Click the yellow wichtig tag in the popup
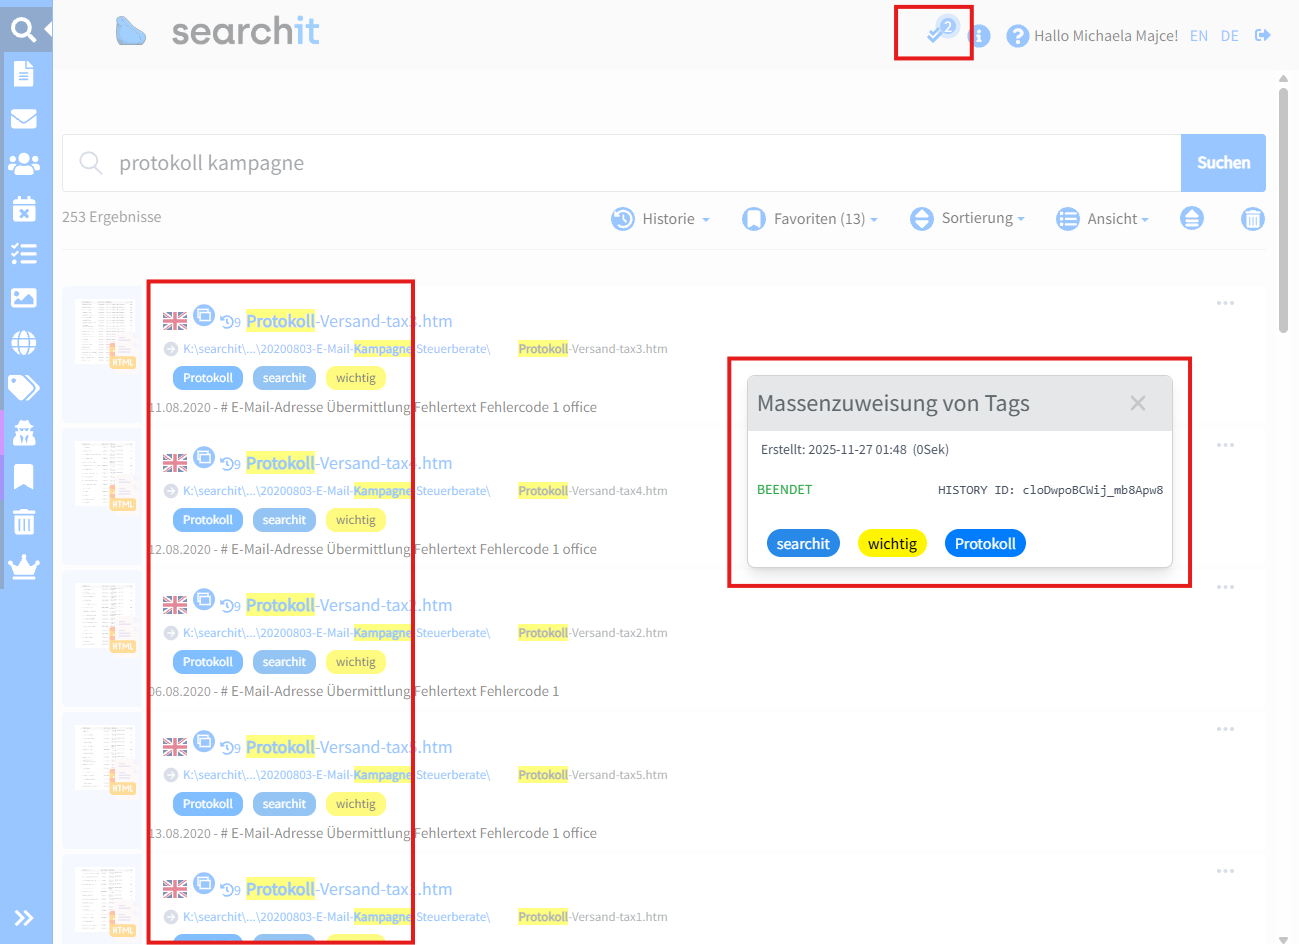The image size is (1299, 945). (892, 544)
